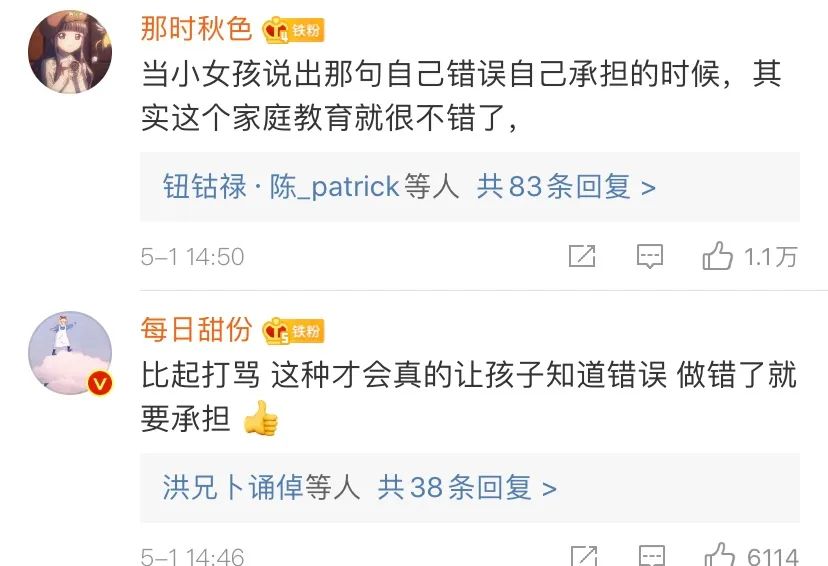Expand 共83条回复 replies
Viewport: 828px width, 566px height.
[x=566, y=186]
